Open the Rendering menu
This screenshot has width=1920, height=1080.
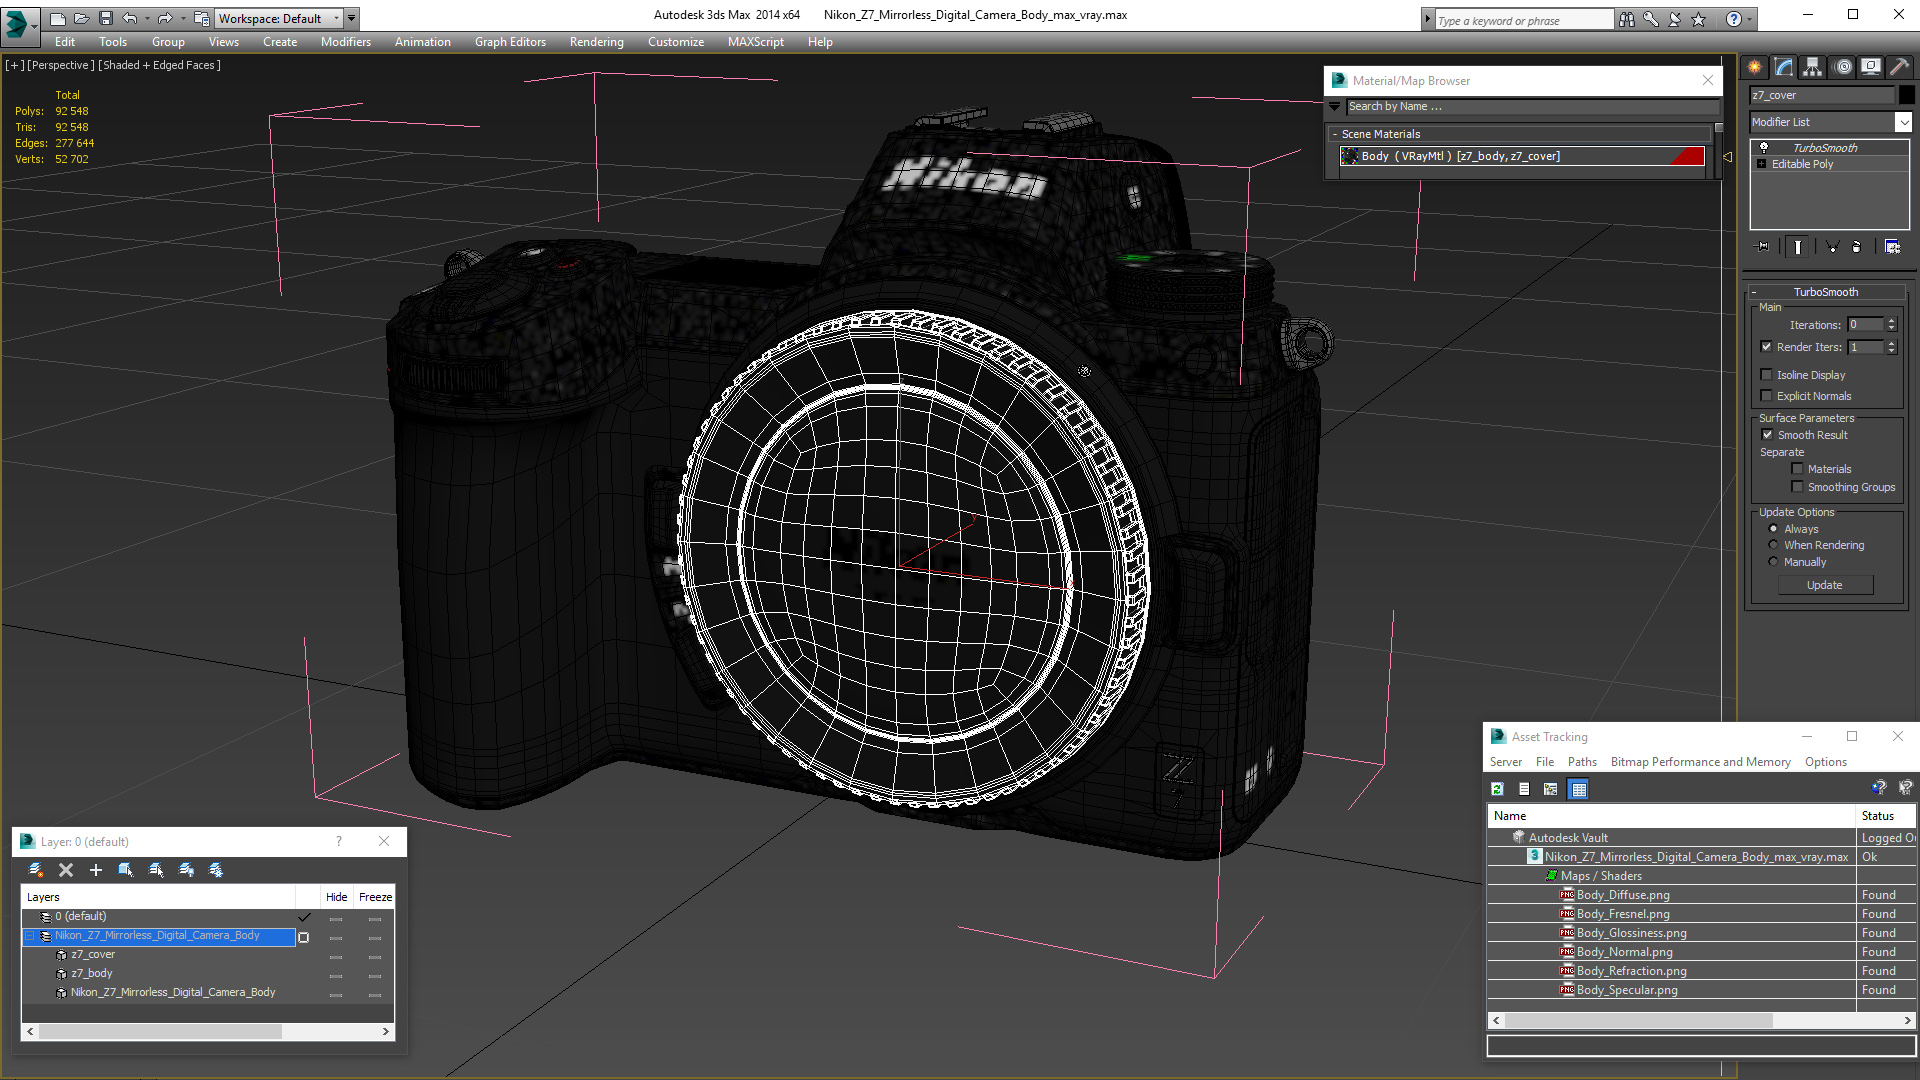(596, 42)
